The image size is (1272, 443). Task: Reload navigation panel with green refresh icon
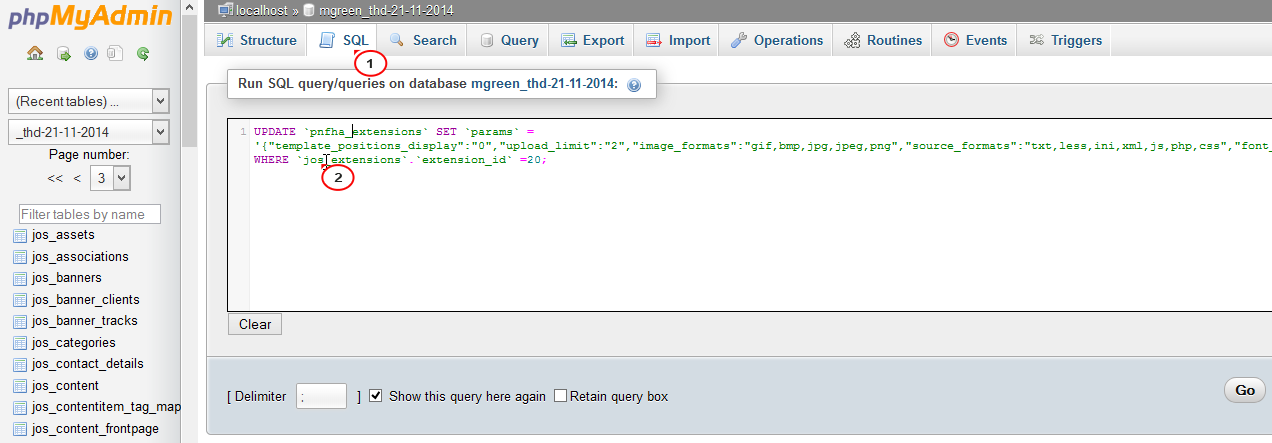coord(143,53)
